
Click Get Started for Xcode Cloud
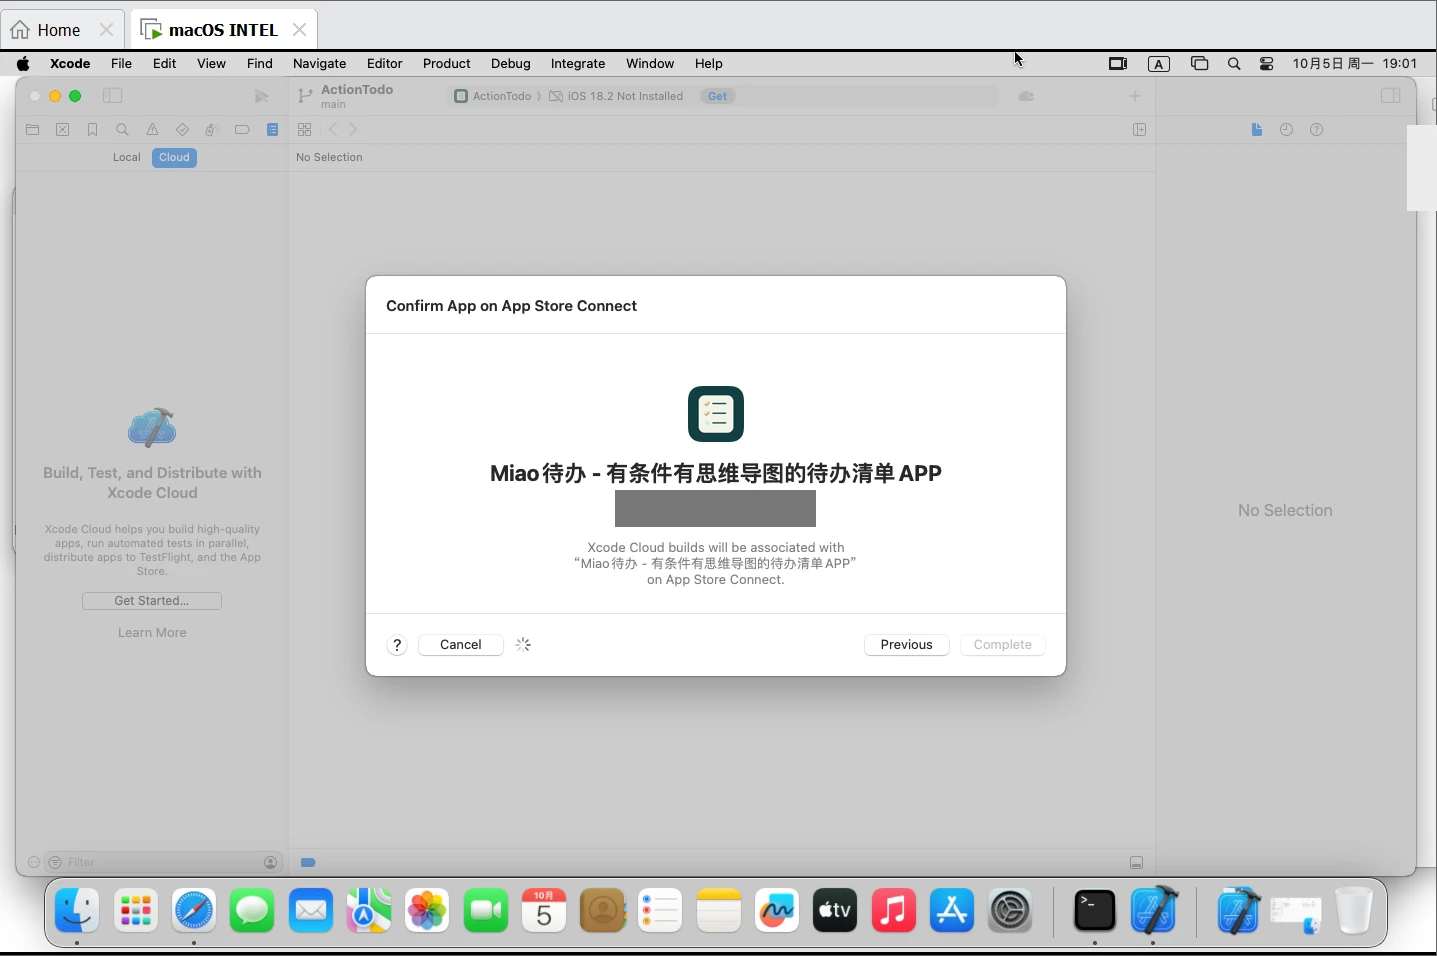pyautogui.click(x=152, y=601)
